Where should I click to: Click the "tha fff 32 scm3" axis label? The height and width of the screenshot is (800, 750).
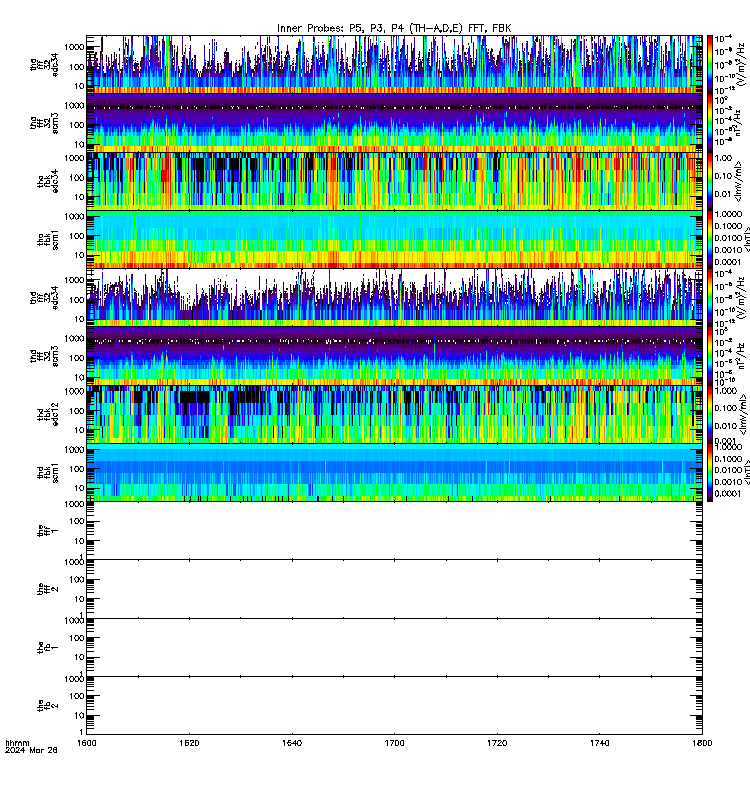44,123
